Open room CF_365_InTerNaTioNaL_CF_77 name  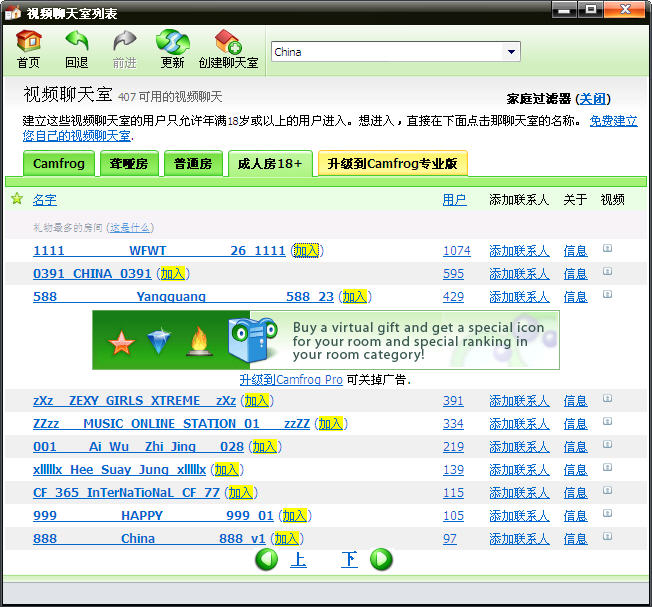(126, 493)
